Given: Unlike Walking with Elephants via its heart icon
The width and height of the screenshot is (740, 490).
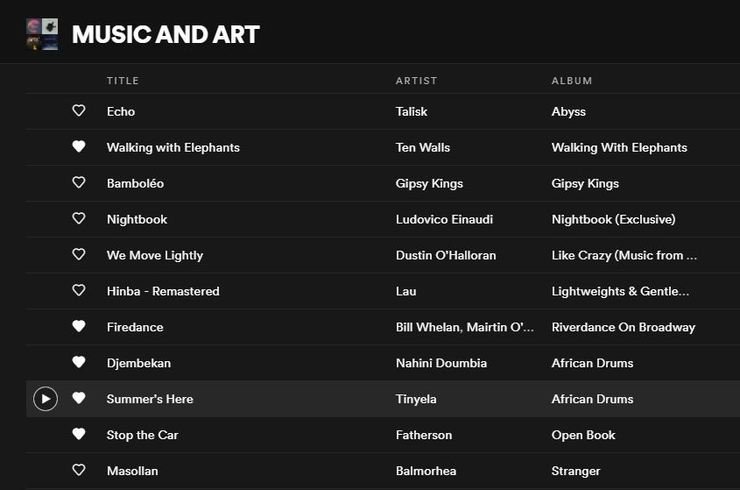Looking at the screenshot, I should (79, 146).
